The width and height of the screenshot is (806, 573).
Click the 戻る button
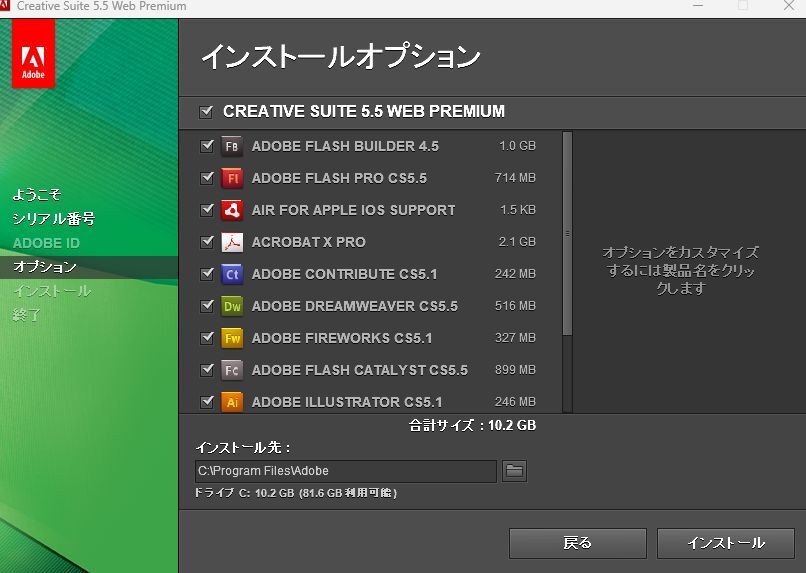577,543
